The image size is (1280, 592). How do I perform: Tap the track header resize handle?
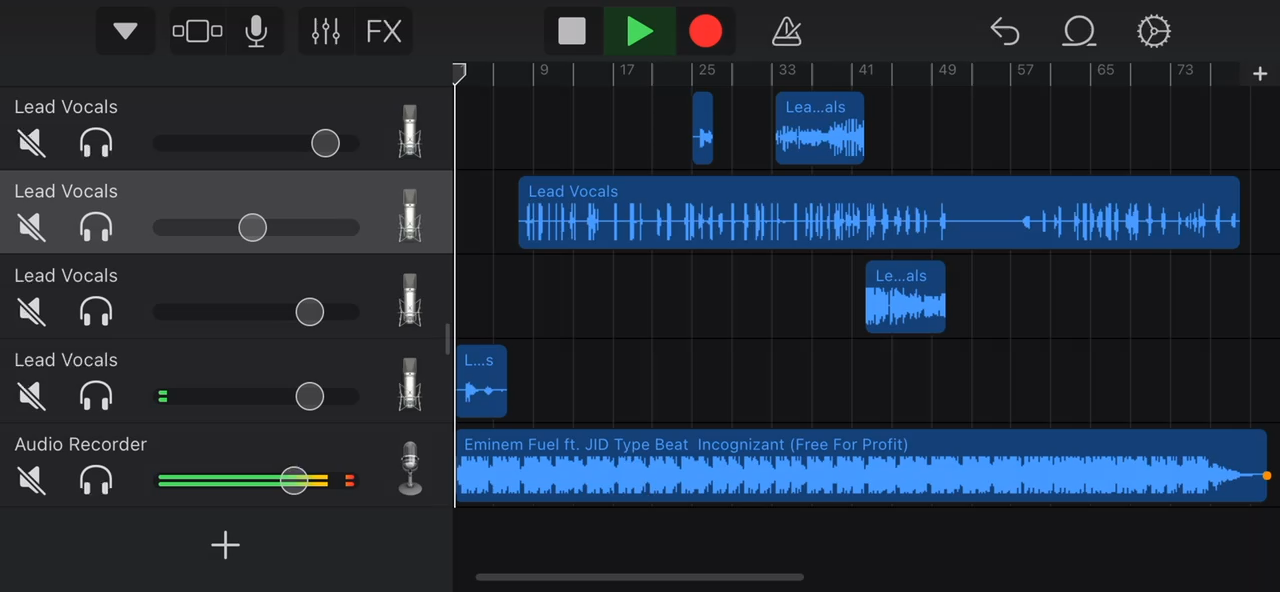coord(447,339)
